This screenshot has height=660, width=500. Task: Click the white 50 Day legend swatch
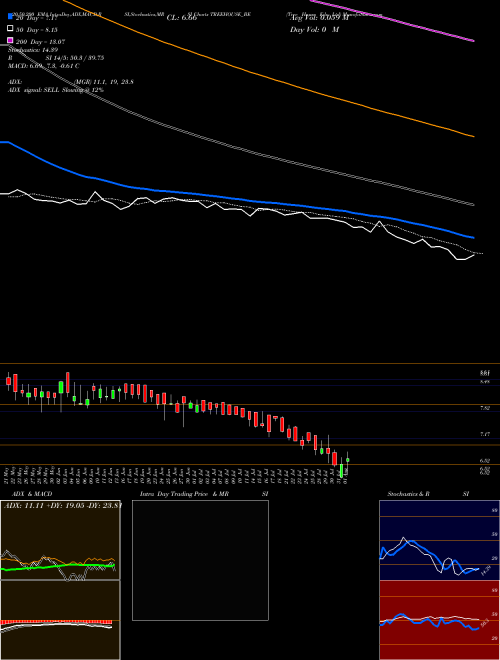point(10,29)
